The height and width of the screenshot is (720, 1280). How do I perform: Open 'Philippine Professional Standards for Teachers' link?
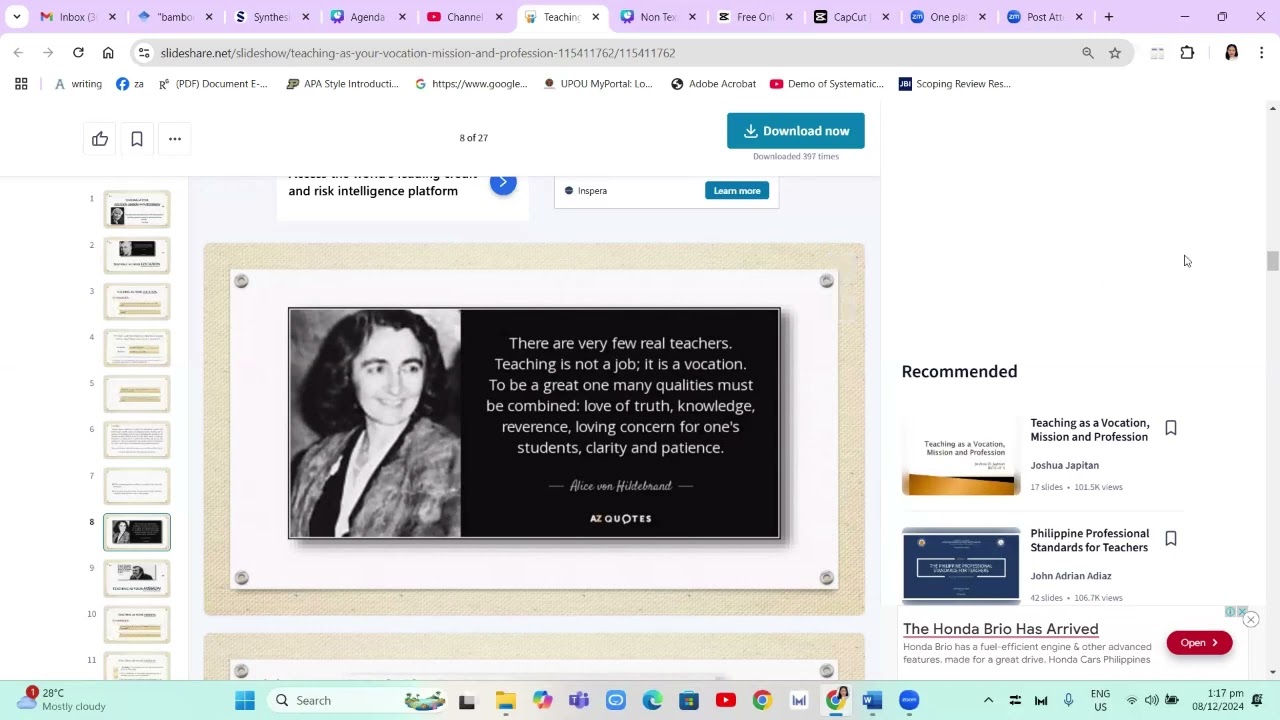point(1090,541)
